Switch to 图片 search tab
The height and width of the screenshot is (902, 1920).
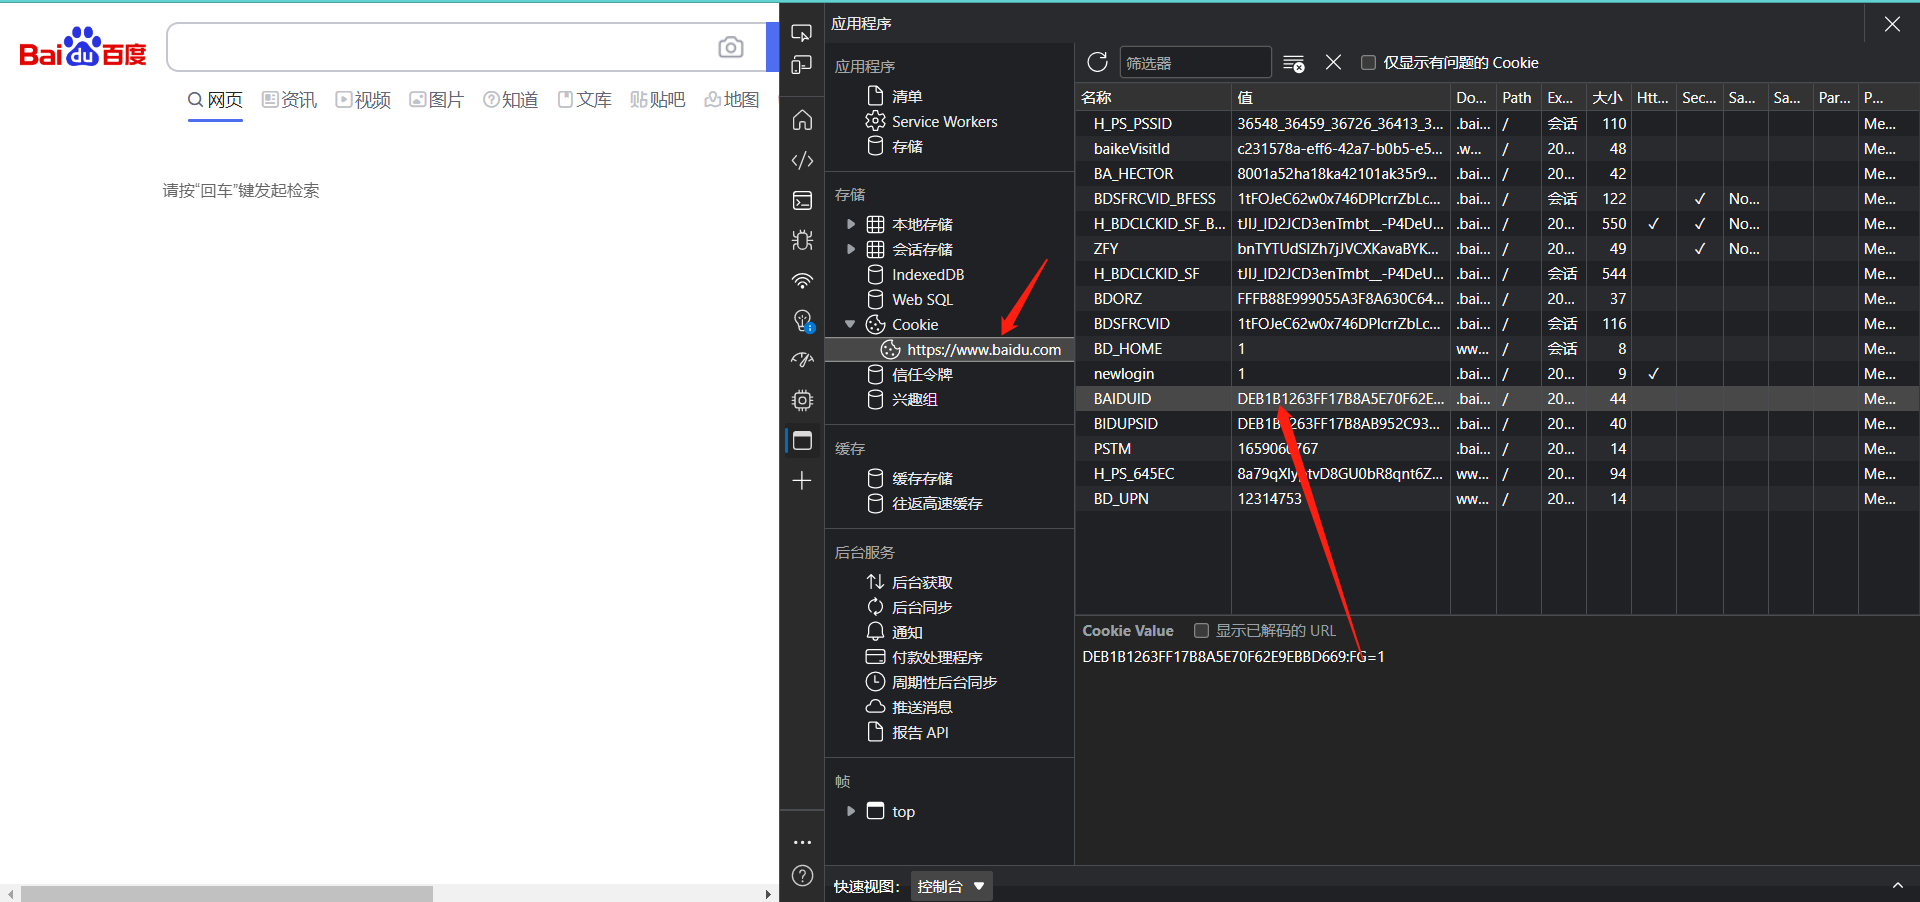437,99
